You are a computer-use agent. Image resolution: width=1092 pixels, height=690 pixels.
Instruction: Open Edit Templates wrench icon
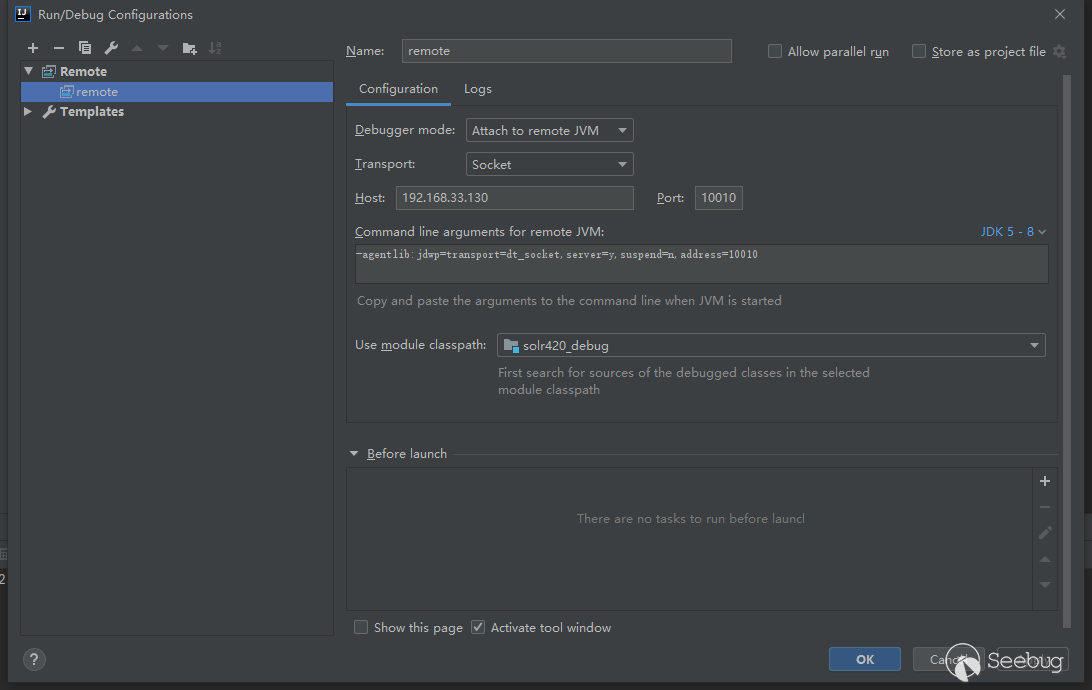pos(111,48)
